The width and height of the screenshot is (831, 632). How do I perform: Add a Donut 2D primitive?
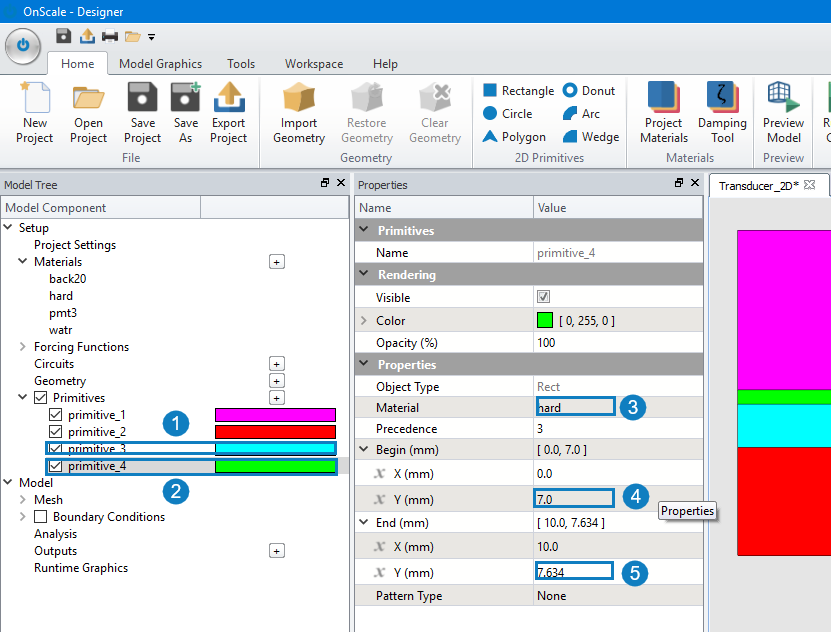pyautogui.click(x=589, y=91)
